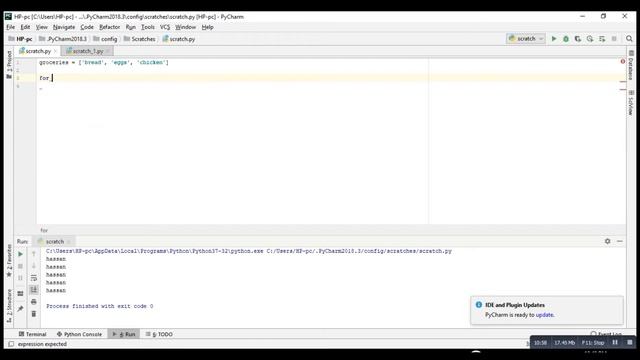This screenshot has height=360, width=640.
Task: Click the down arrow in Run console gutter
Action: 34,266
